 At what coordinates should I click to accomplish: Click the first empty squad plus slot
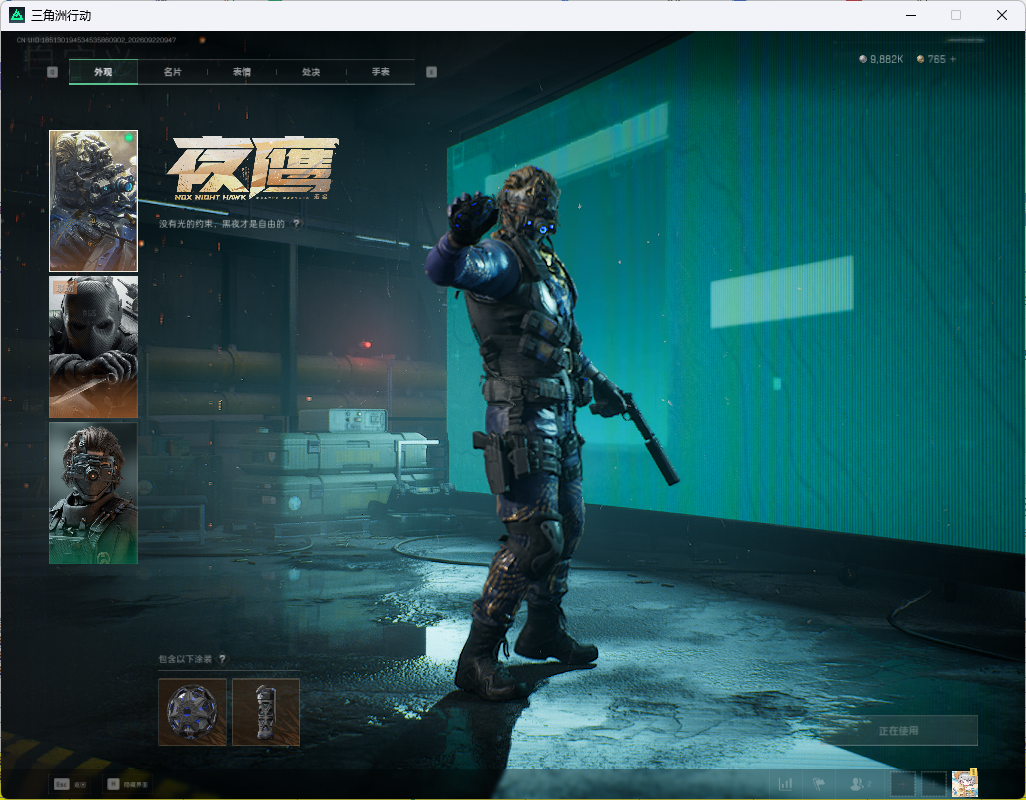tap(903, 784)
